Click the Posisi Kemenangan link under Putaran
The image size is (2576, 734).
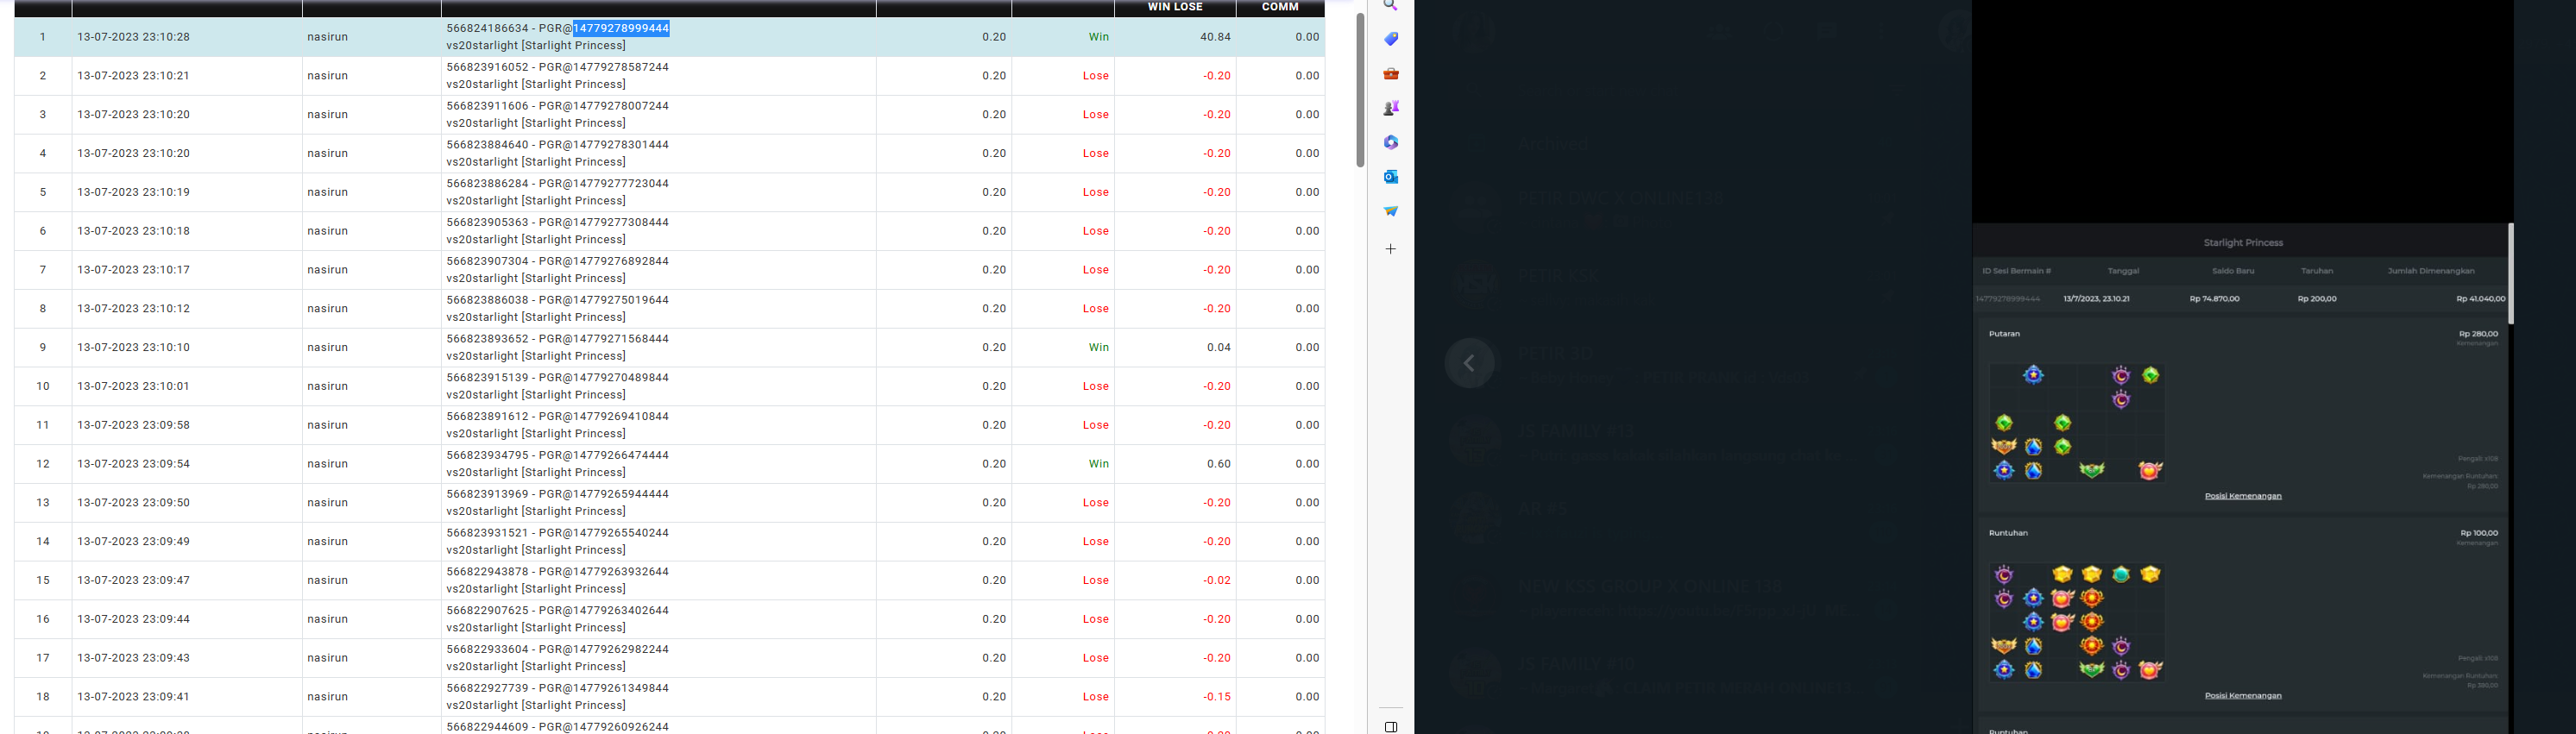pos(2243,496)
